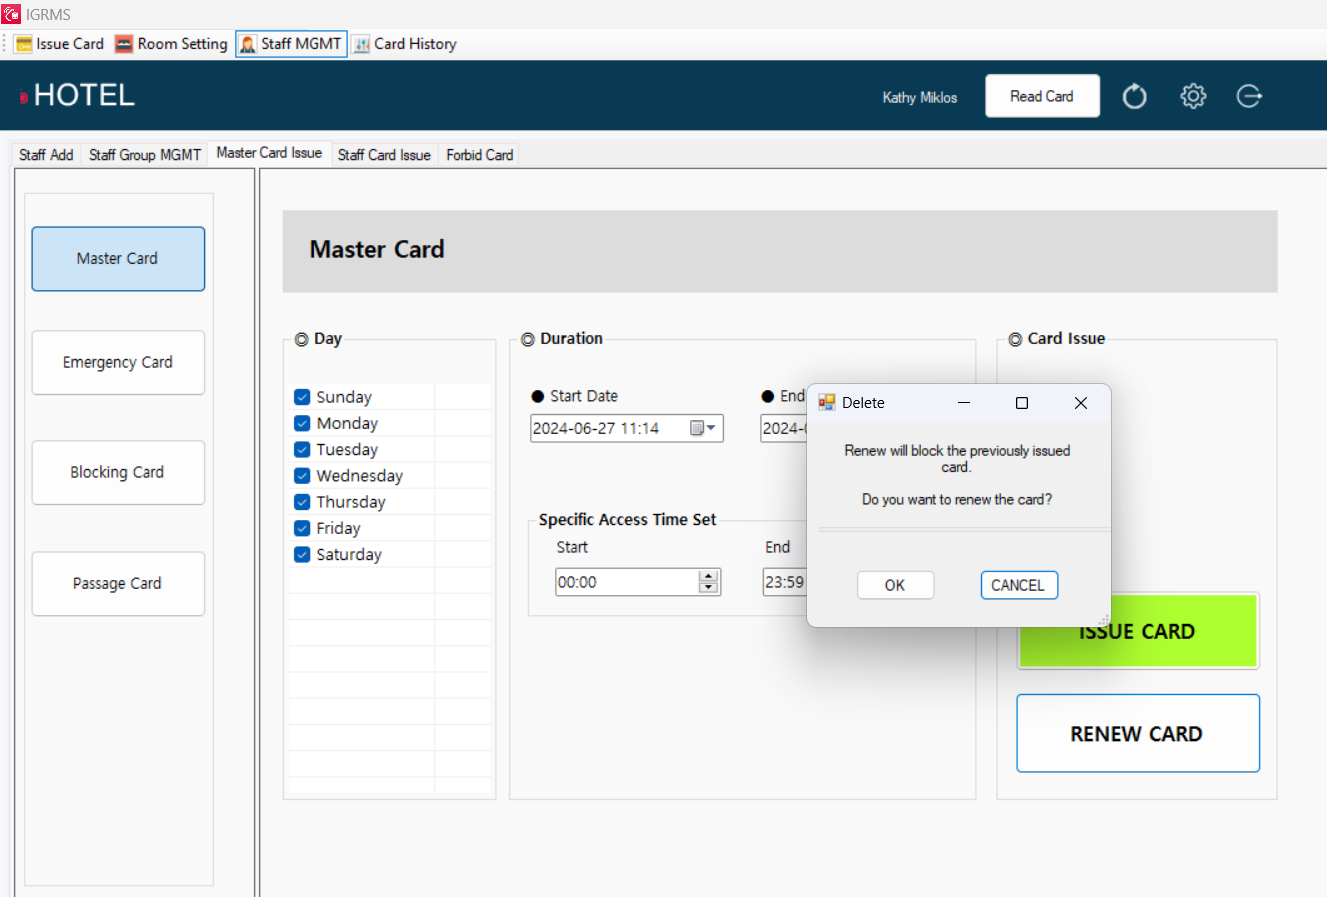1327x897 pixels.
Task: Click the refresh icon in the header
Action: (1134, 95)
